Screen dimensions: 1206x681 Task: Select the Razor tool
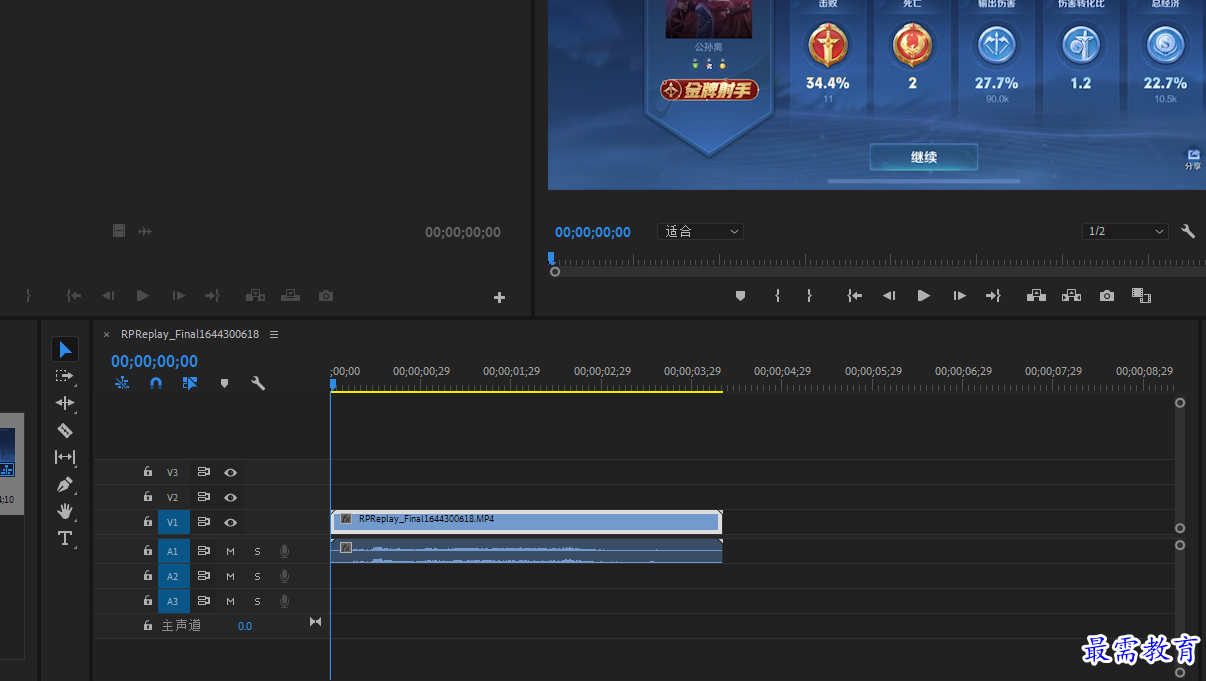(x=65, y=430)
